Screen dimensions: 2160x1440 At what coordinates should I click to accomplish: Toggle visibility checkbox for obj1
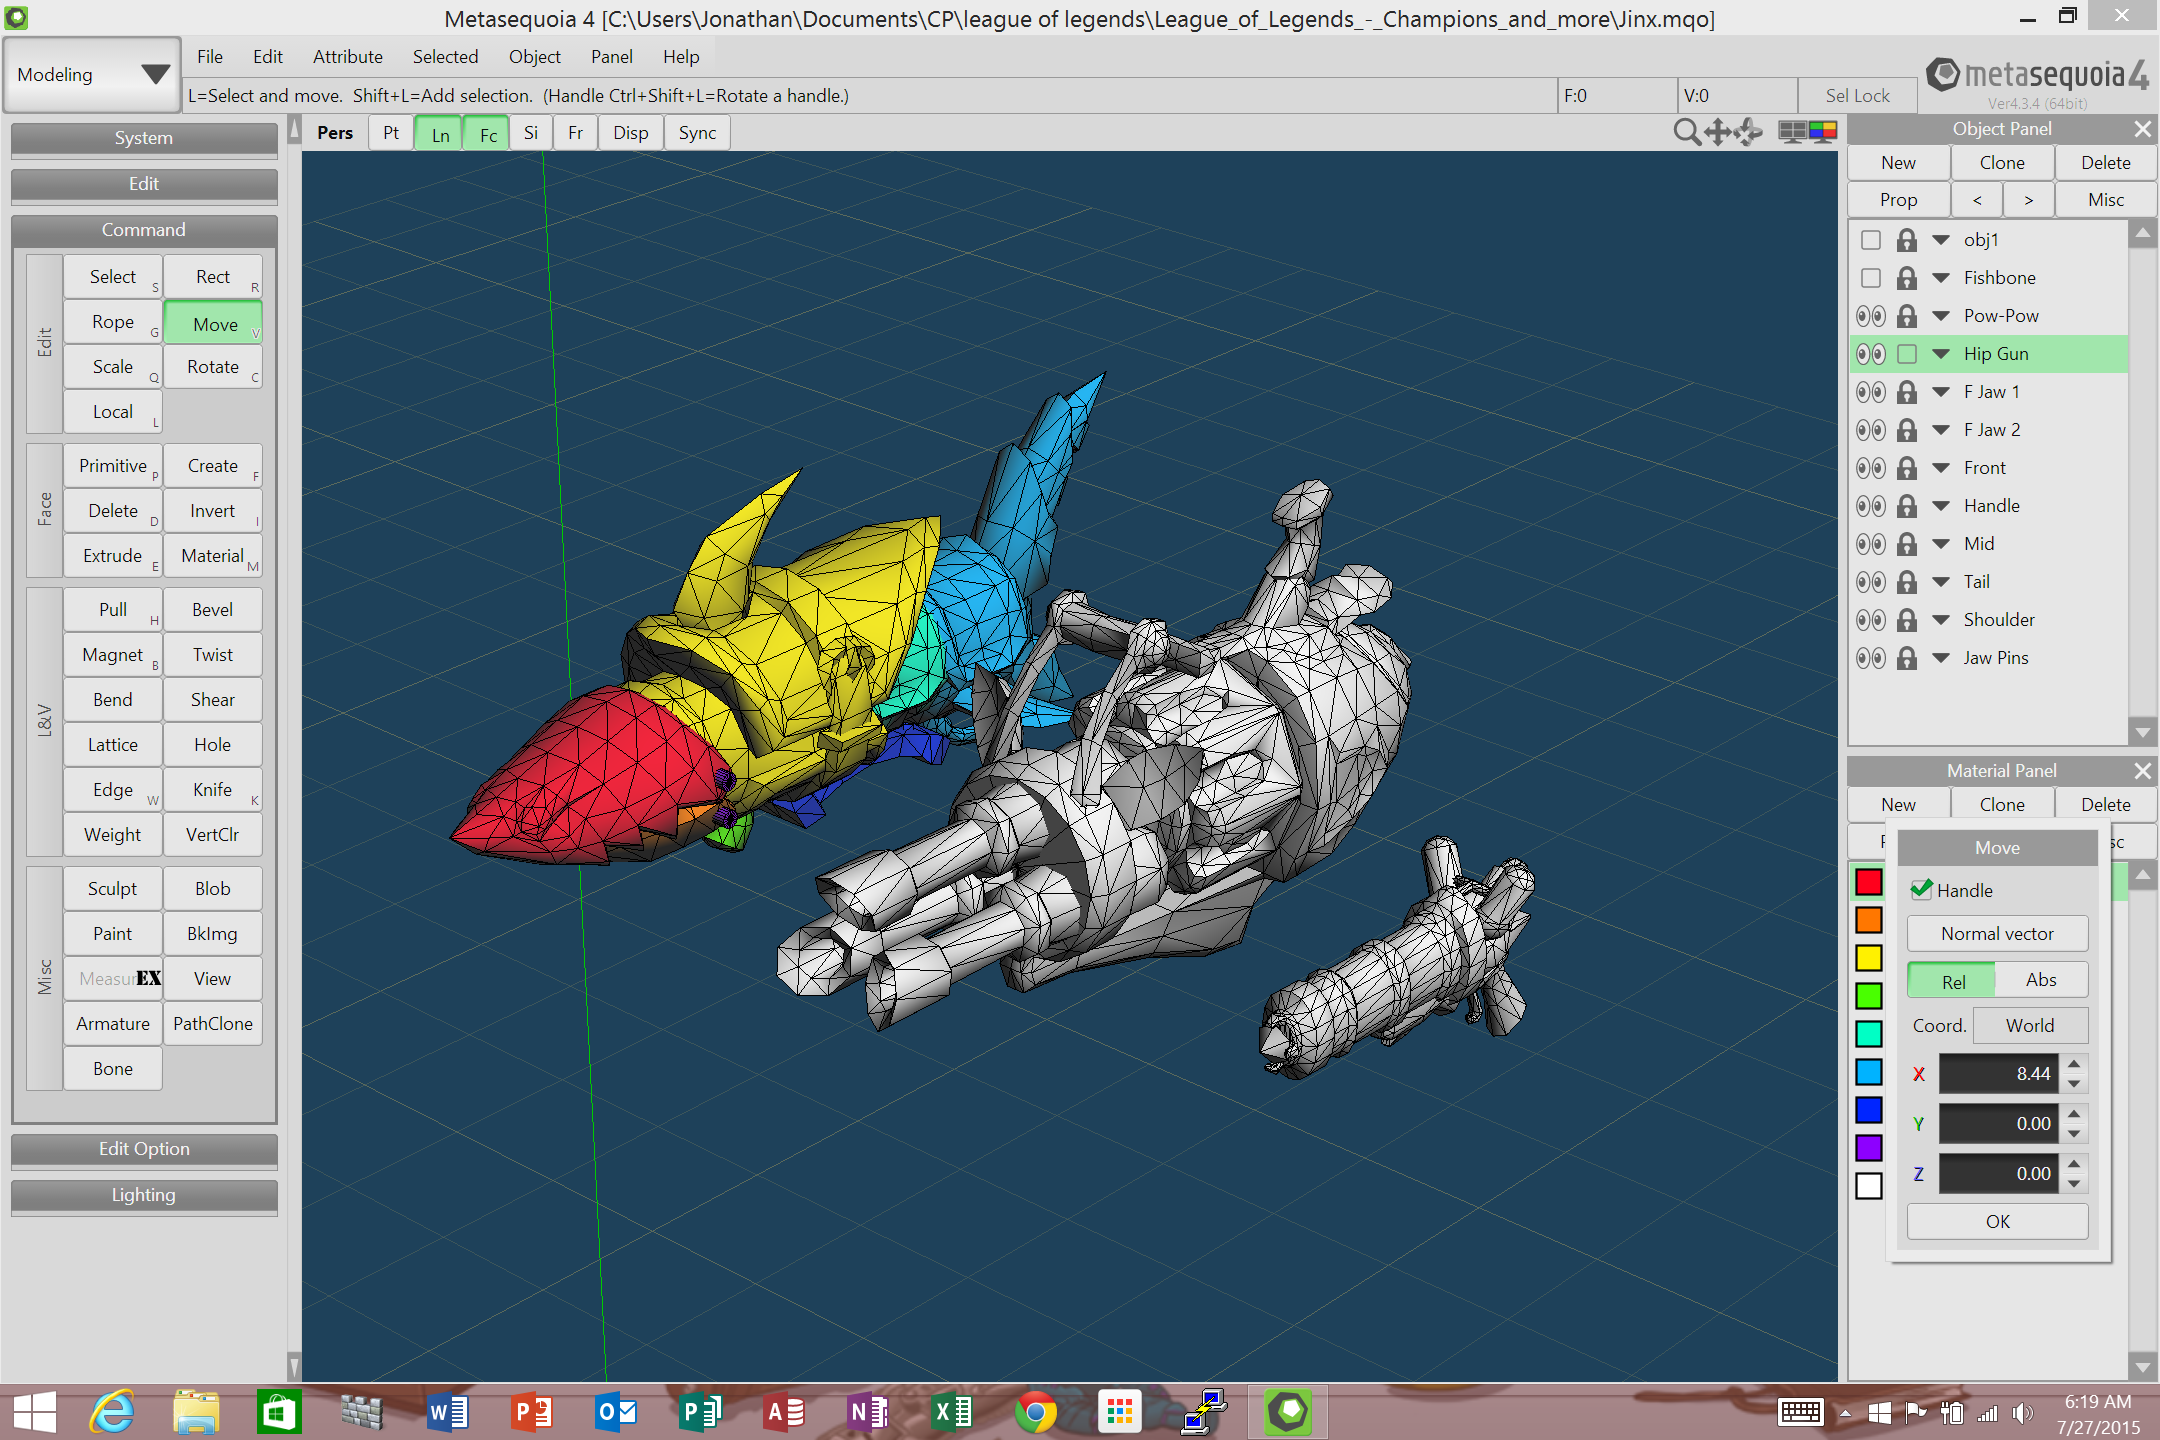1871,240
